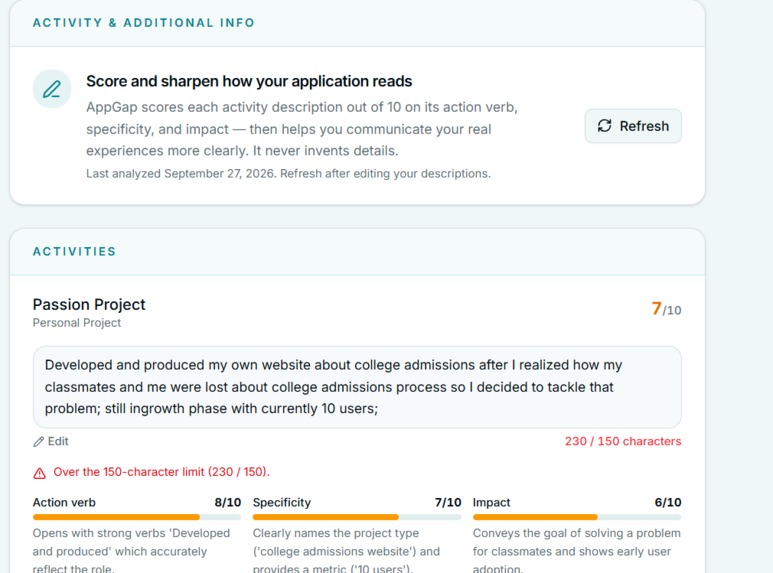Click the Opens with strong verbs explanation
773x573 pixels.
(x=132, y=551)
